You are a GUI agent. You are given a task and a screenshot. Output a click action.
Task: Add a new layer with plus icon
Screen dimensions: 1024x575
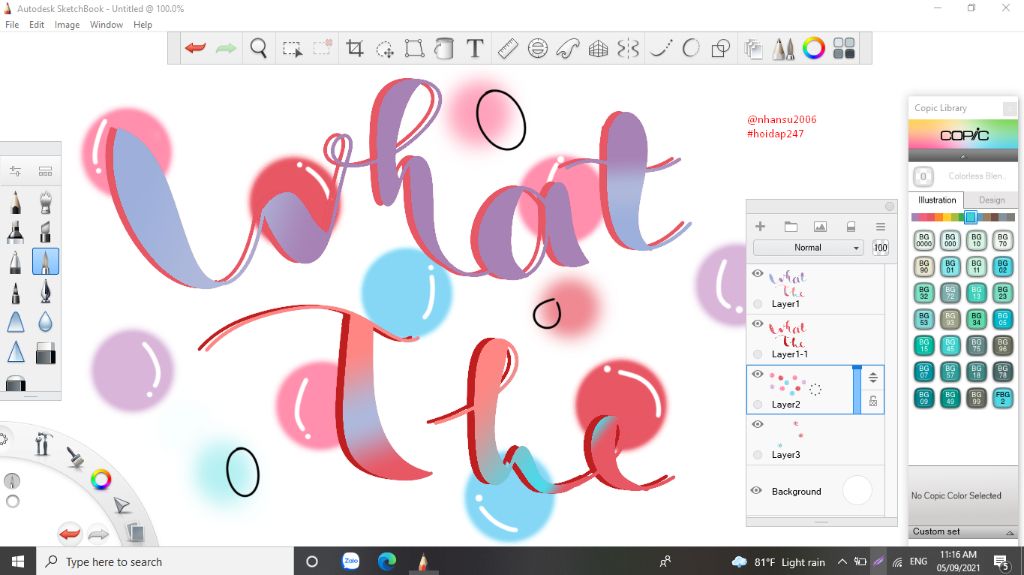pyautogui.click(x=760, y=226)
